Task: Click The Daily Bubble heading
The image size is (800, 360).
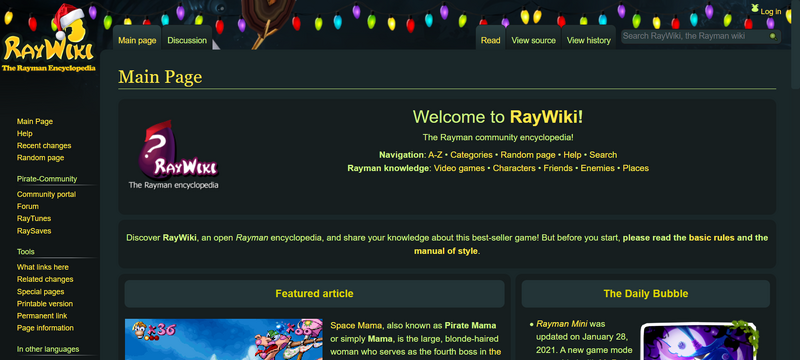Action: [x=645, y=294]
